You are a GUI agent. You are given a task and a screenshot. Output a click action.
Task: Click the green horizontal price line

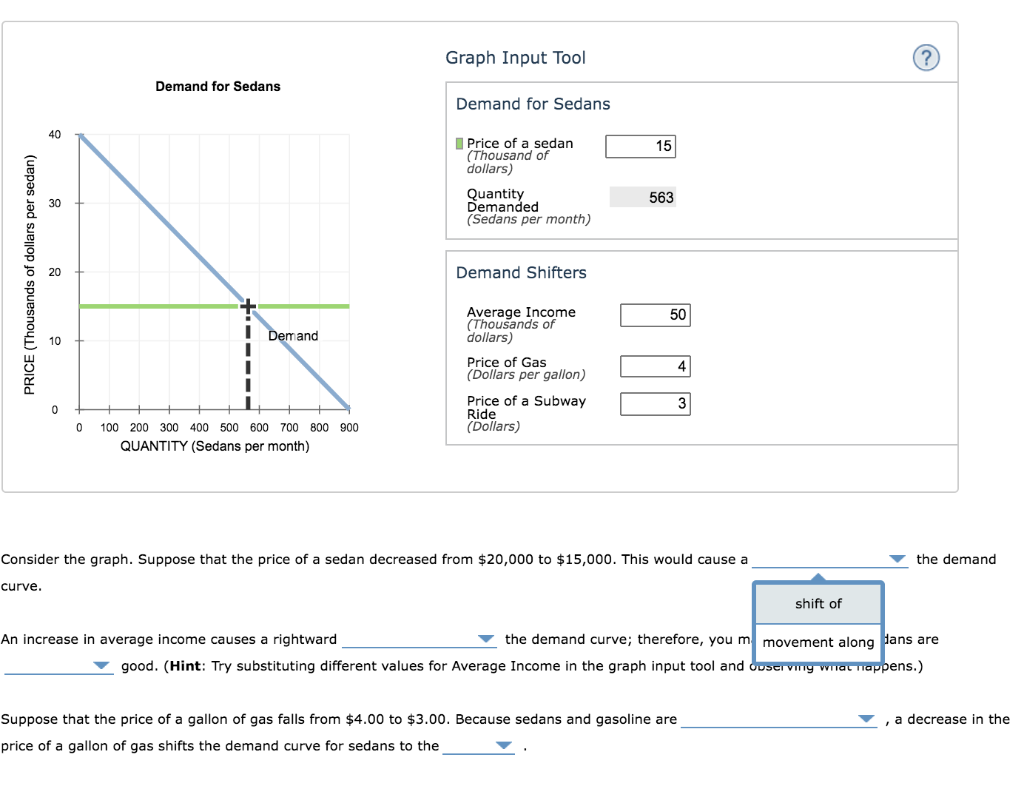pyautogui.click(x=150, y=305)
